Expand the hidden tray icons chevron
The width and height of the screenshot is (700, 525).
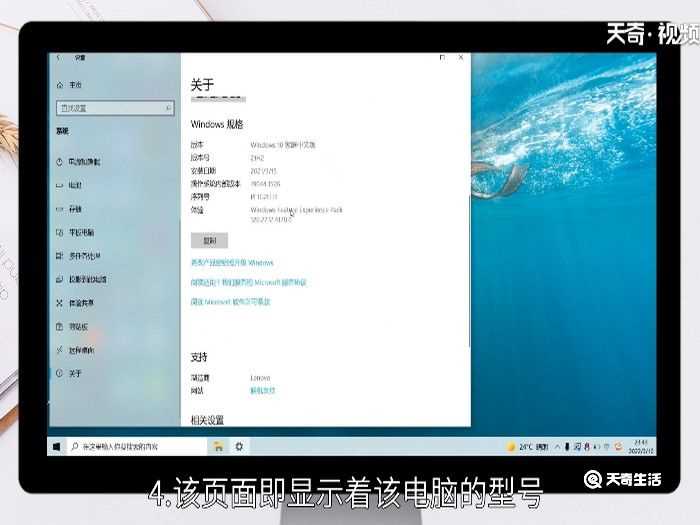pyautogui.click(x=557, y=446)
